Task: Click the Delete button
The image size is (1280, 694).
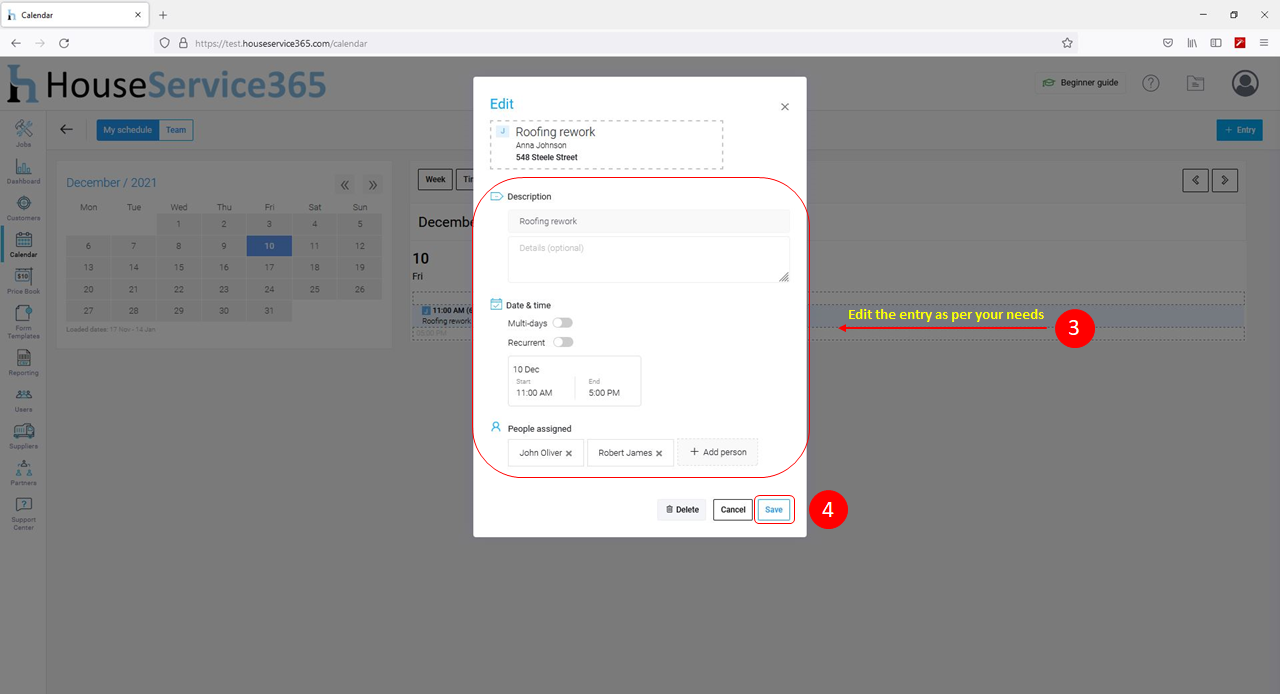Action: click(682, 510)
